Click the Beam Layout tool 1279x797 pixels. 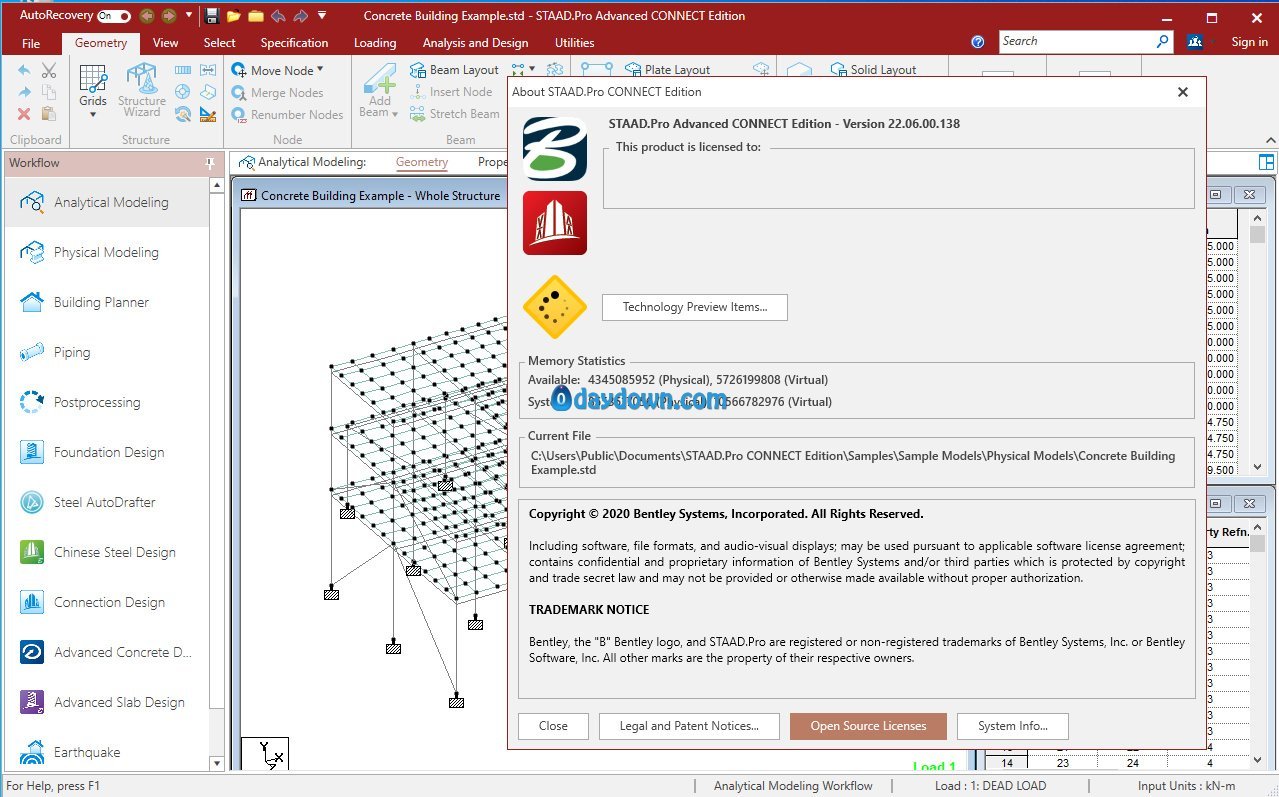(454, 70)
